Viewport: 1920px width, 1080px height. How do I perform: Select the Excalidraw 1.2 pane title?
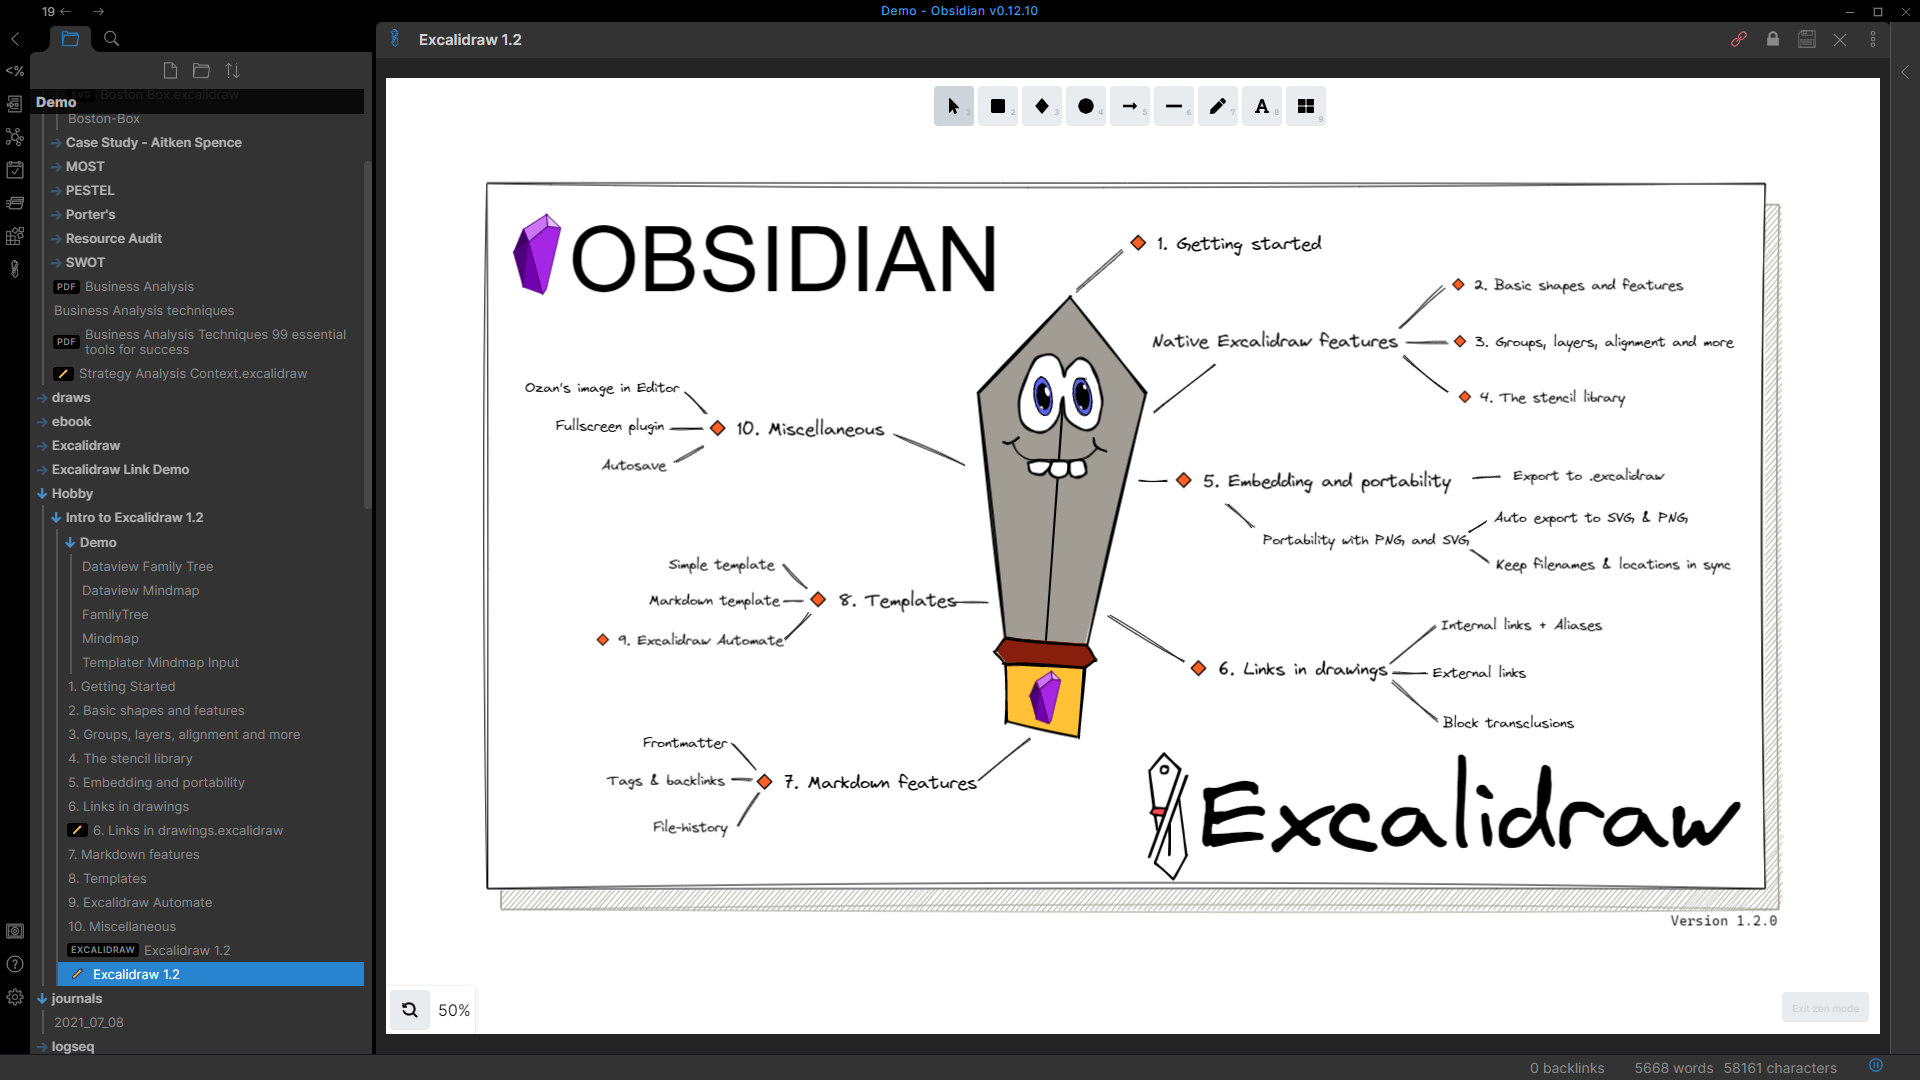pos(470,40)
